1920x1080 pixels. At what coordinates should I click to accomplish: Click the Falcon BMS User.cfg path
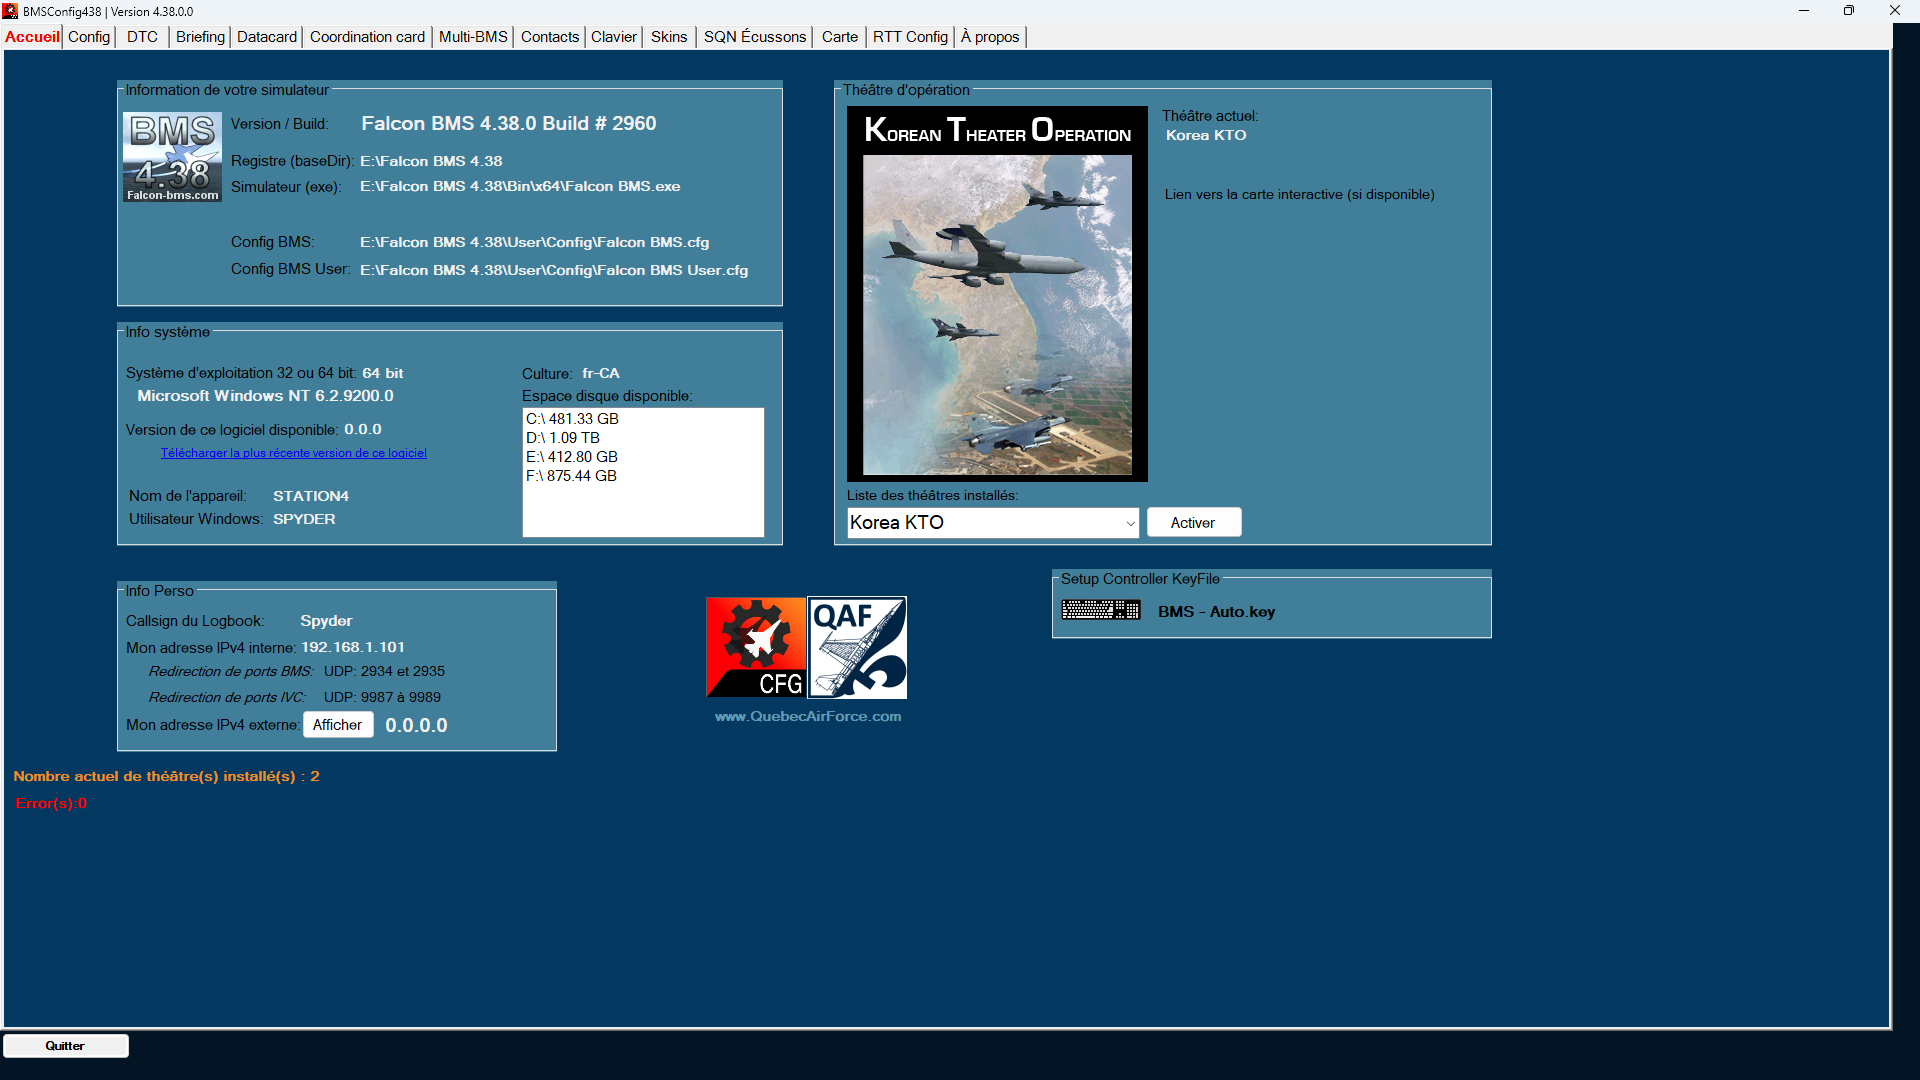pyautogui.click(x=554, y=270)
